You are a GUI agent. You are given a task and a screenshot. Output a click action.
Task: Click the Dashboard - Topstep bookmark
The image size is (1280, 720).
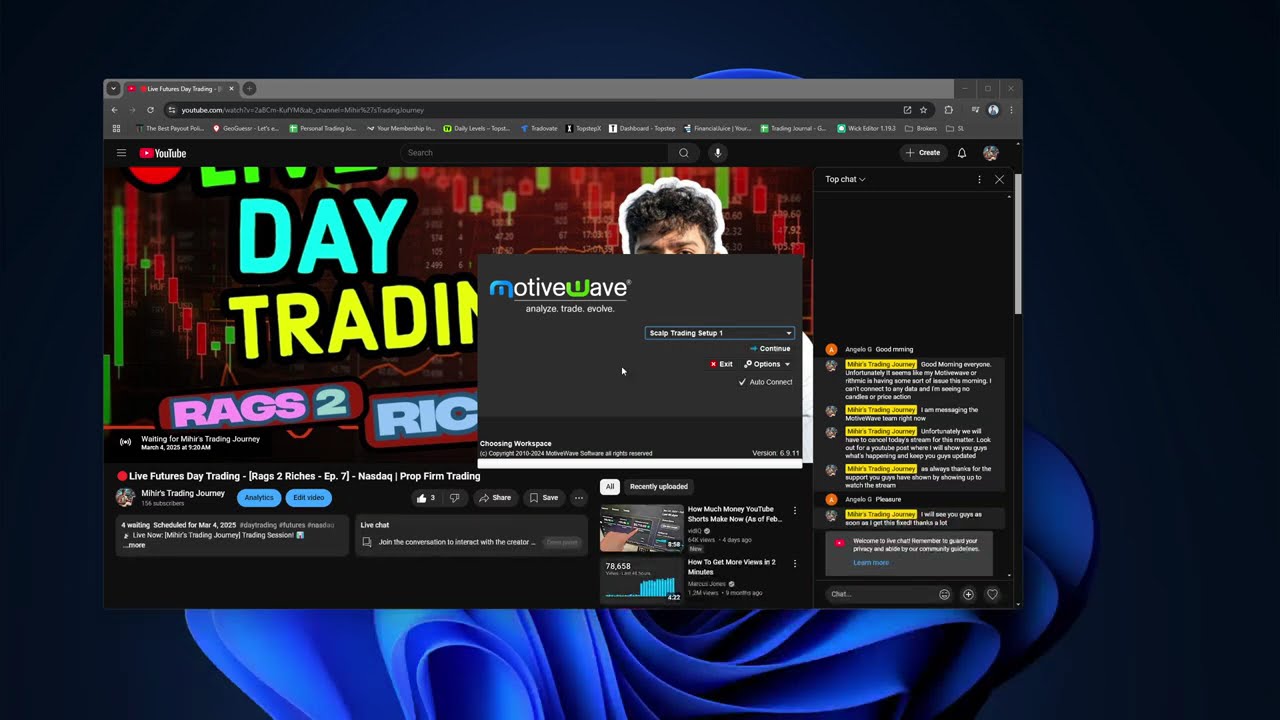tap(641, 128)
